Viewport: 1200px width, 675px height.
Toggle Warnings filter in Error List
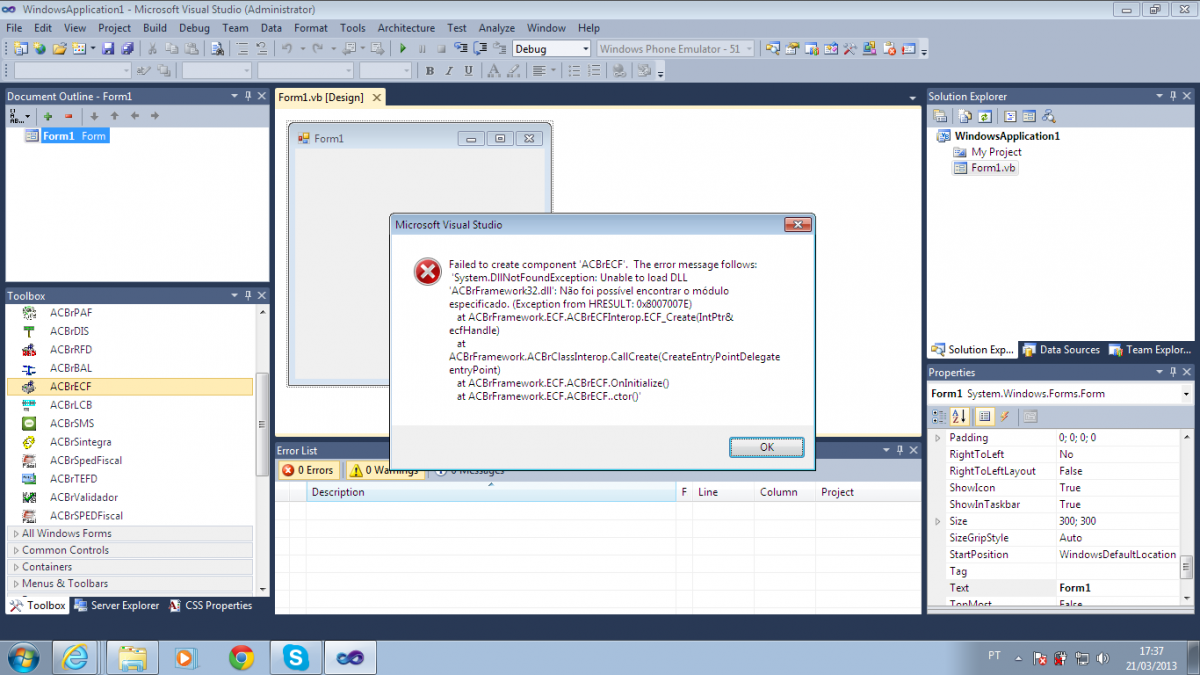(x=384, y=470)
